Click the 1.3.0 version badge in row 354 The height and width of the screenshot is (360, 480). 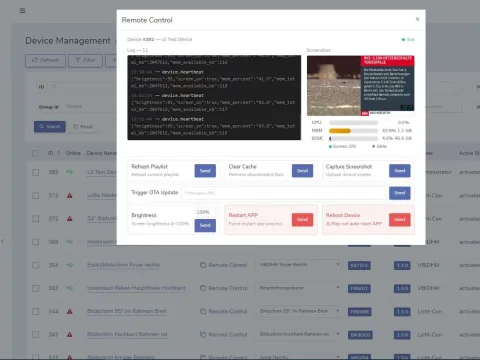coord(402,265)
